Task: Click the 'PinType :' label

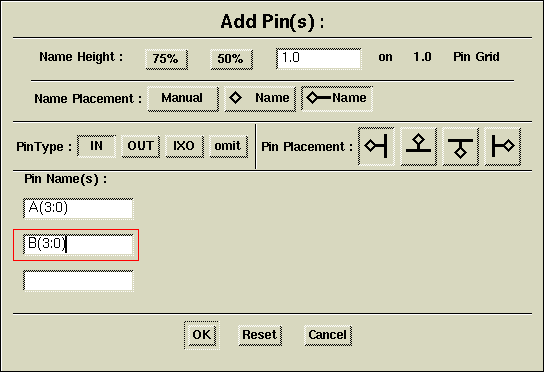Action: pyautogui.click(x=44, y=147)
